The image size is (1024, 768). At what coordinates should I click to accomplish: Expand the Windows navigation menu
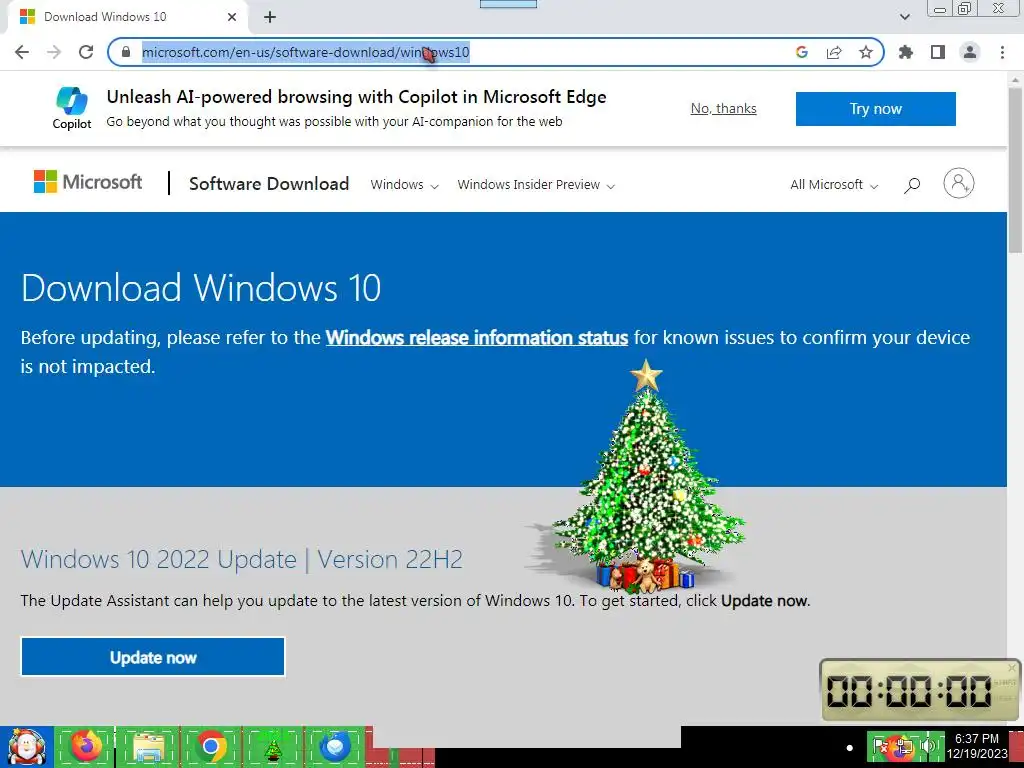(x=404, y=185)
